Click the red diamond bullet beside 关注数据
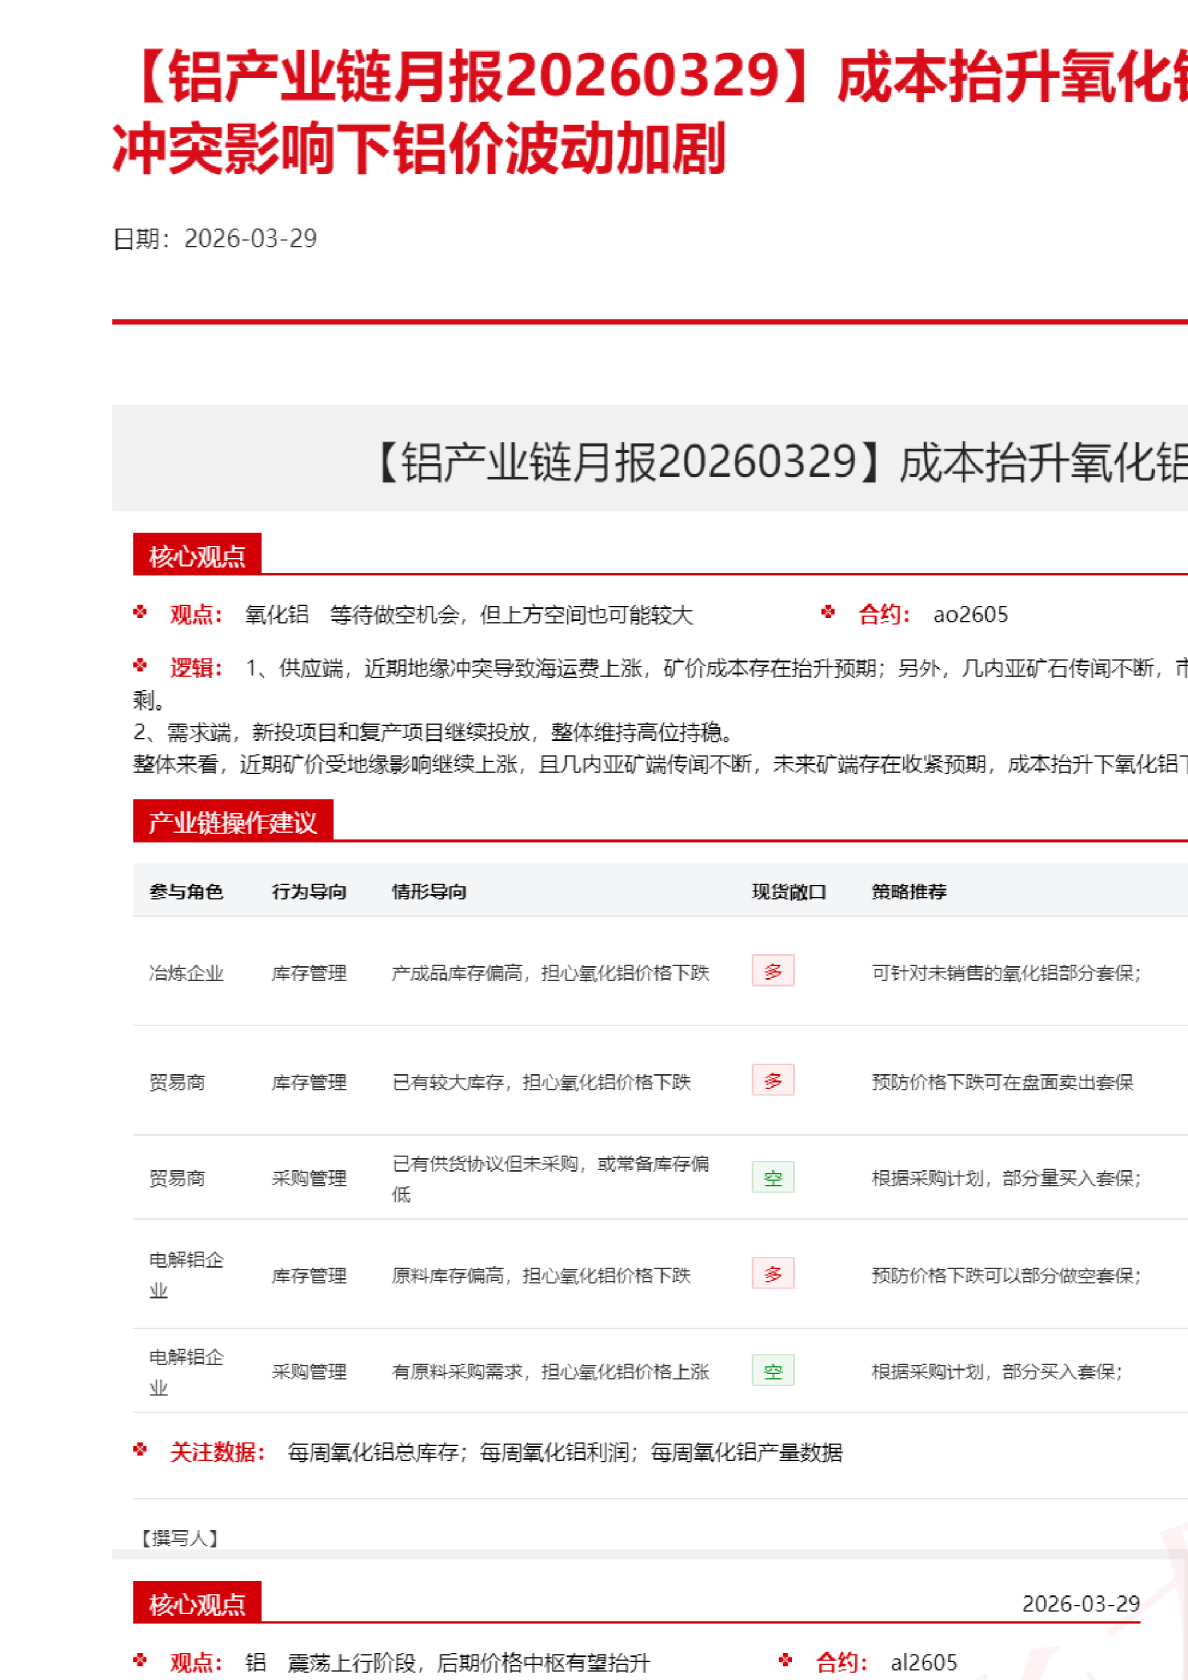Image resolution: width=1188 pixels, height=1680 pixels. [x=140, y=1450]
